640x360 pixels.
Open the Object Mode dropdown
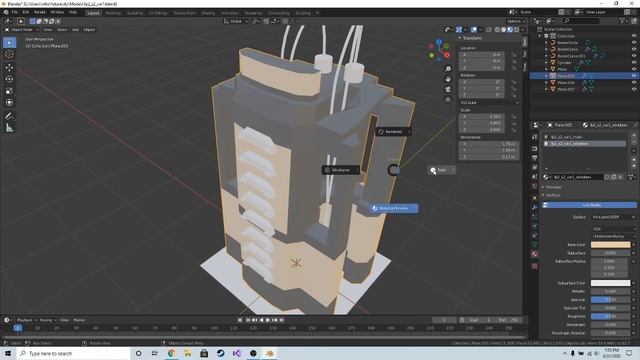(22, 30)
